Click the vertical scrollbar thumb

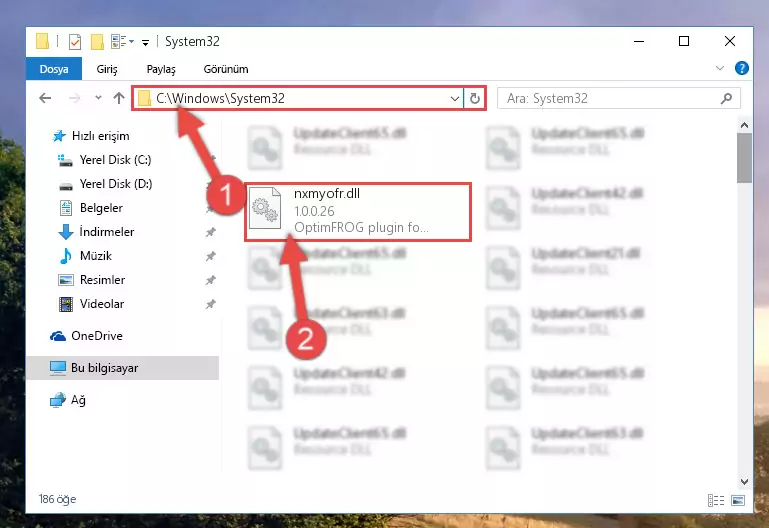pyautogui.click(x=744, y=158)
